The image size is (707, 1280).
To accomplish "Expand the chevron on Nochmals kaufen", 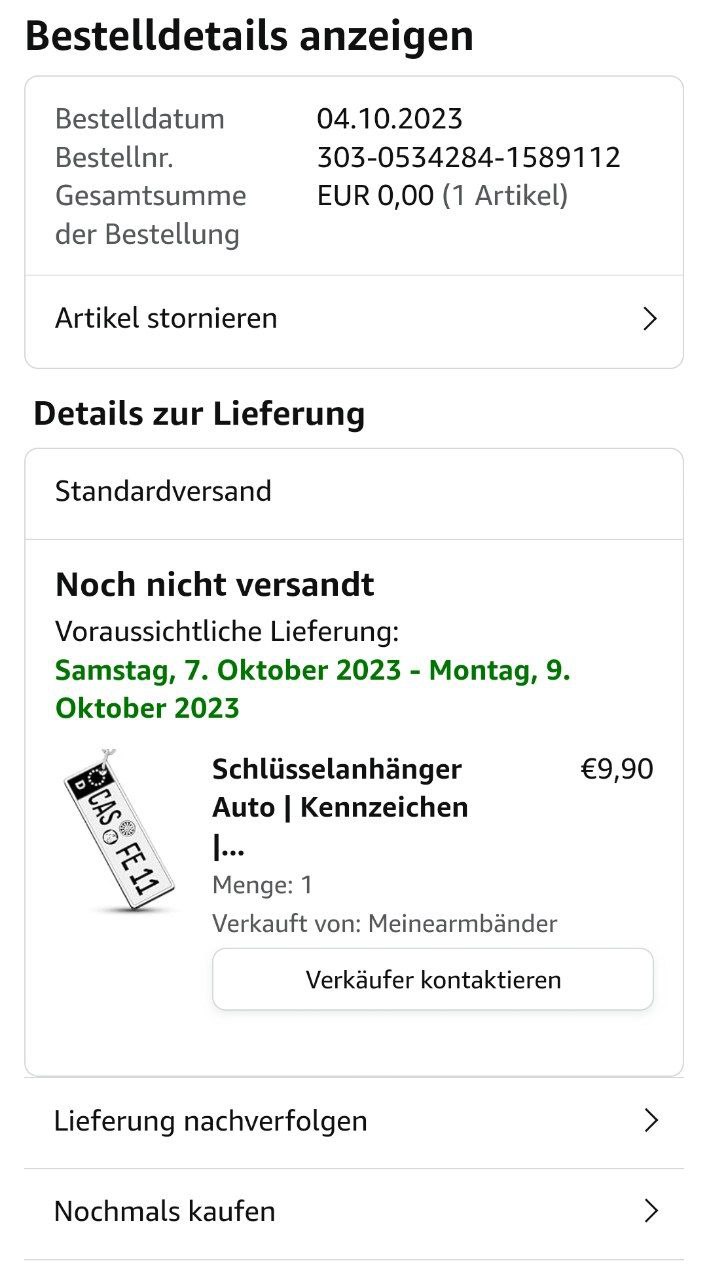I will [651, 1211].
